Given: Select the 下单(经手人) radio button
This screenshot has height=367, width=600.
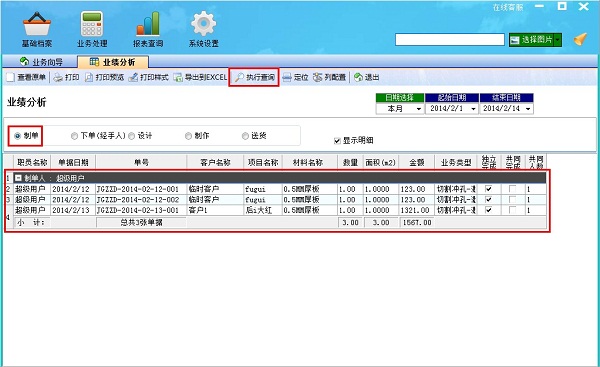Looking at the screenshot, I should click(74, 136).
